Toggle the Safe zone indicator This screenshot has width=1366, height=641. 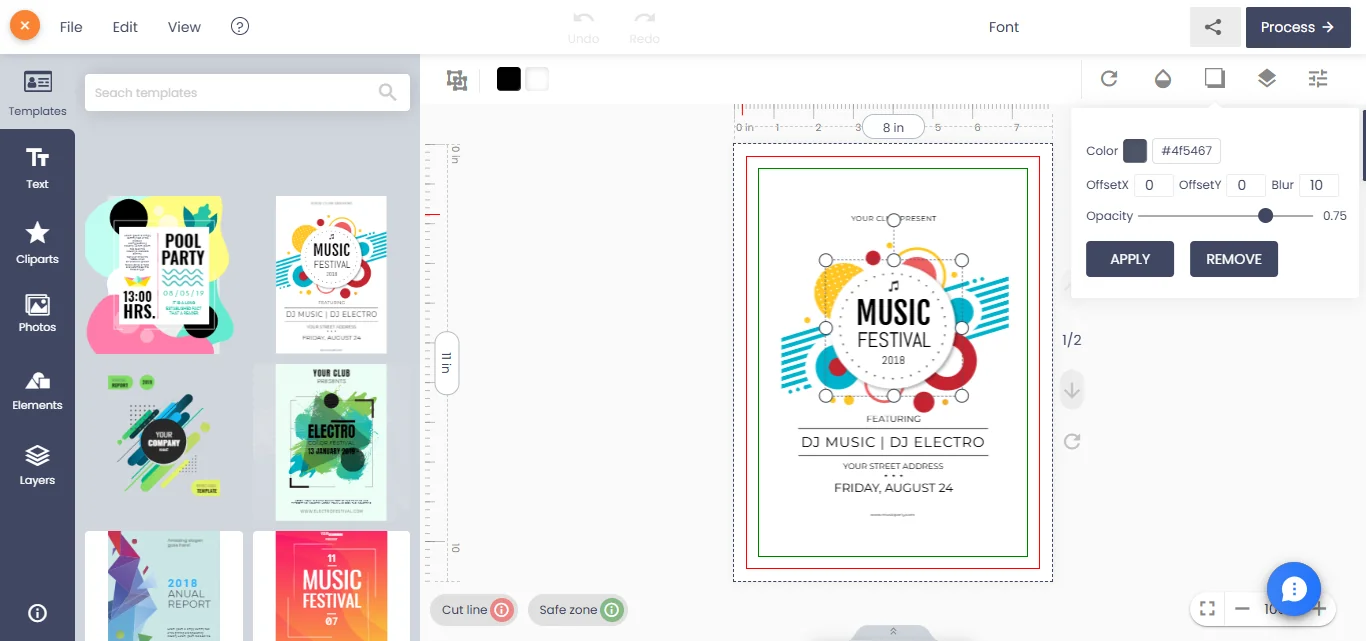[578, 610]
